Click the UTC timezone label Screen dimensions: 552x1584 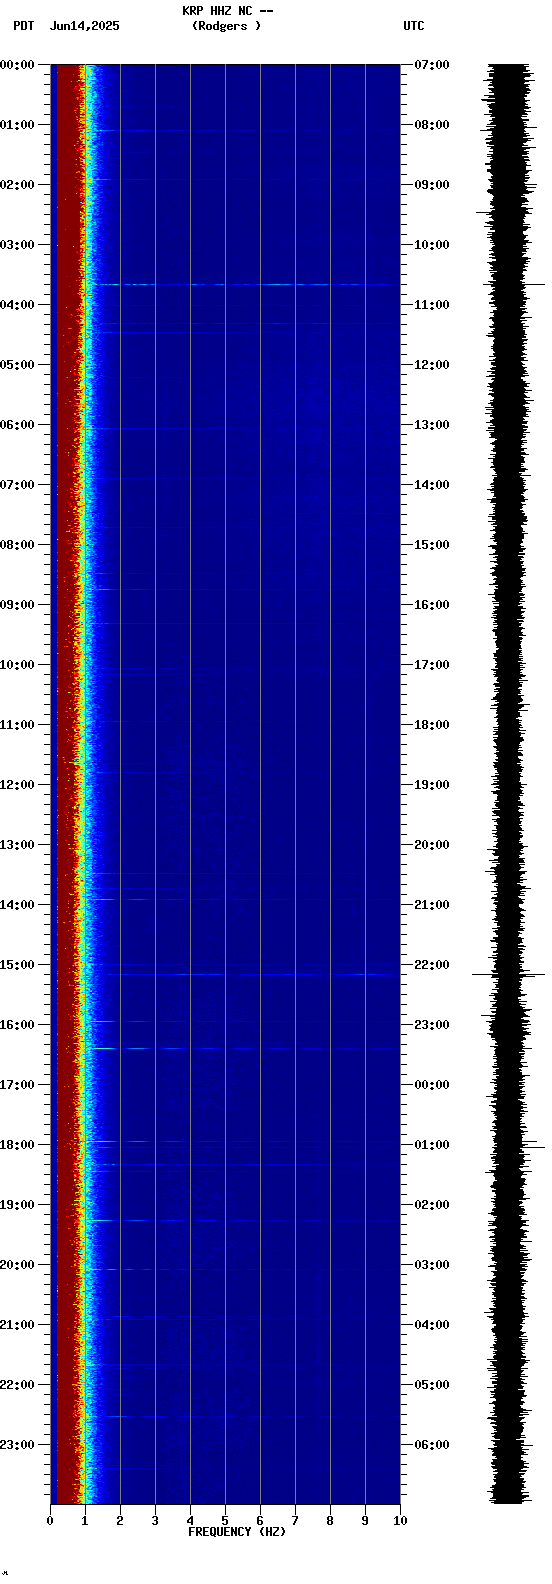click(414, 26)
